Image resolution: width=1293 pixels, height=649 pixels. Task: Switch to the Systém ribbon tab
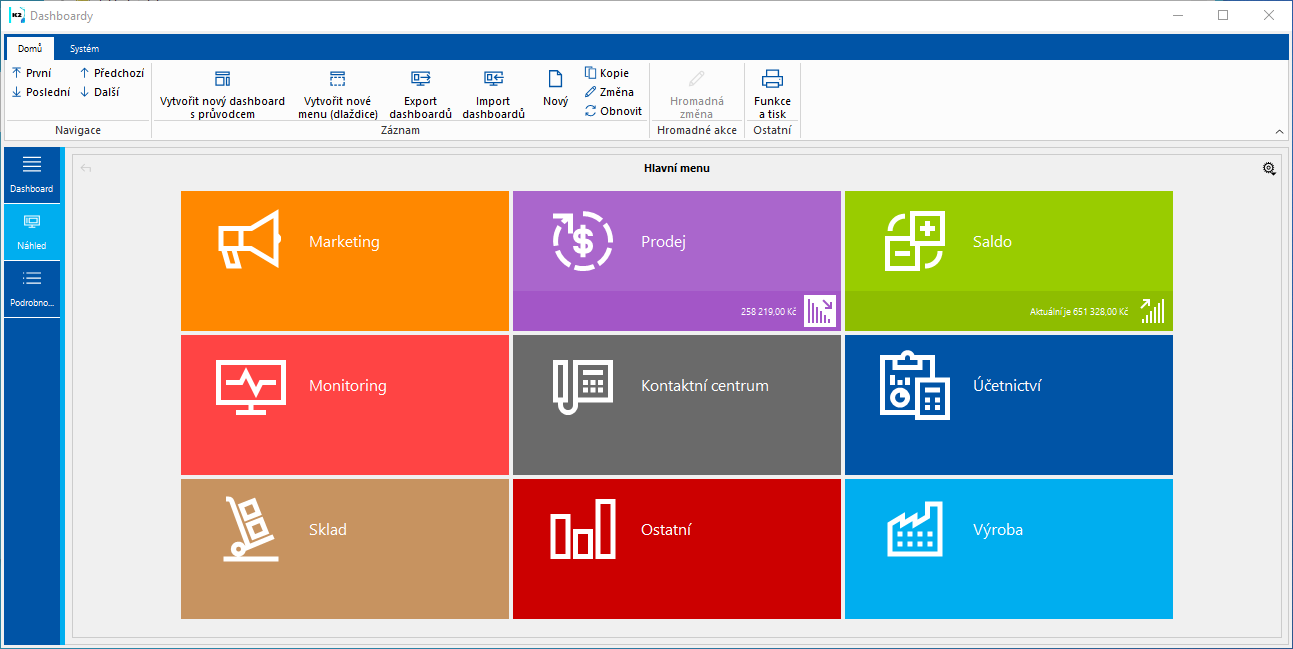[x=84, y=48]
